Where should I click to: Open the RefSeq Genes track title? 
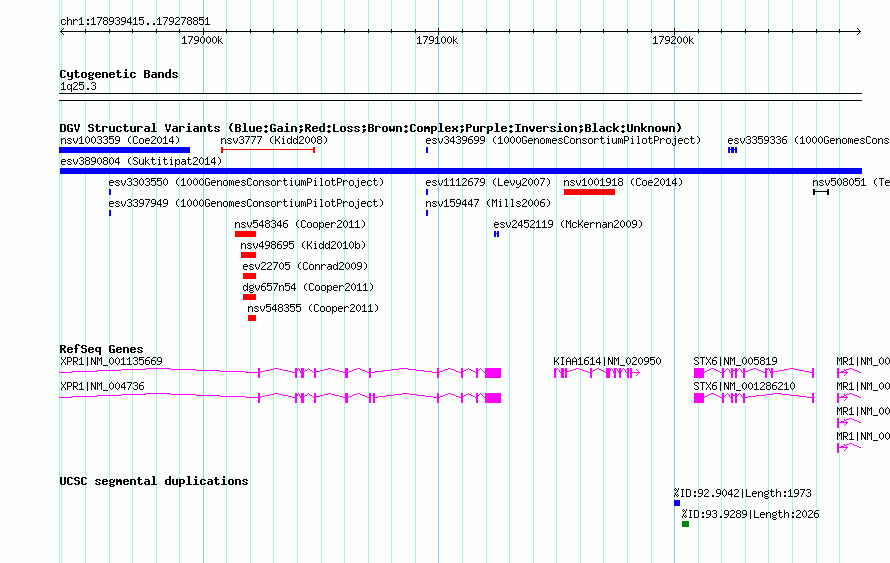tap(102, 349)
